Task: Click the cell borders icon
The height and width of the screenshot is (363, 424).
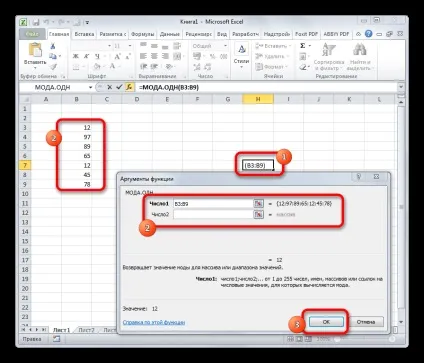Action: click(76, 67)
